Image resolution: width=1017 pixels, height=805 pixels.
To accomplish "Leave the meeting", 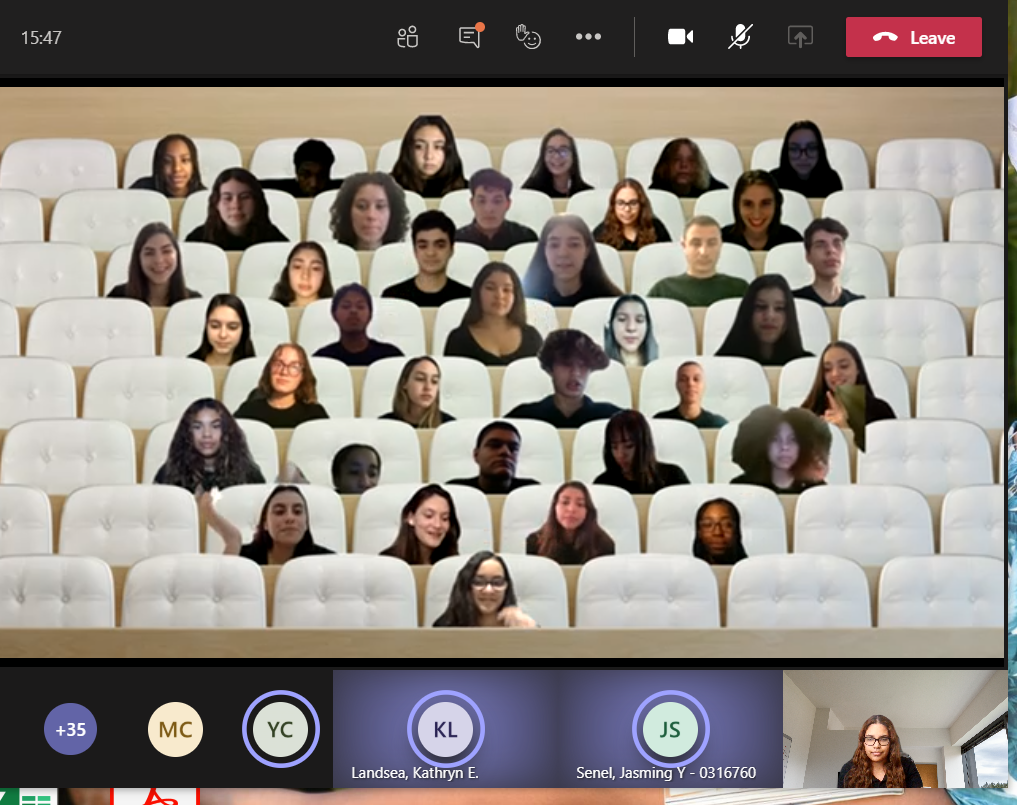I will [913, 37].
